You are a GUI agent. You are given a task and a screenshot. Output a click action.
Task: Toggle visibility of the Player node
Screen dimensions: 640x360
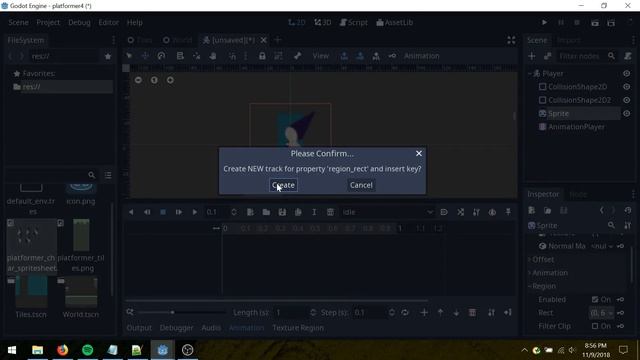627,73
